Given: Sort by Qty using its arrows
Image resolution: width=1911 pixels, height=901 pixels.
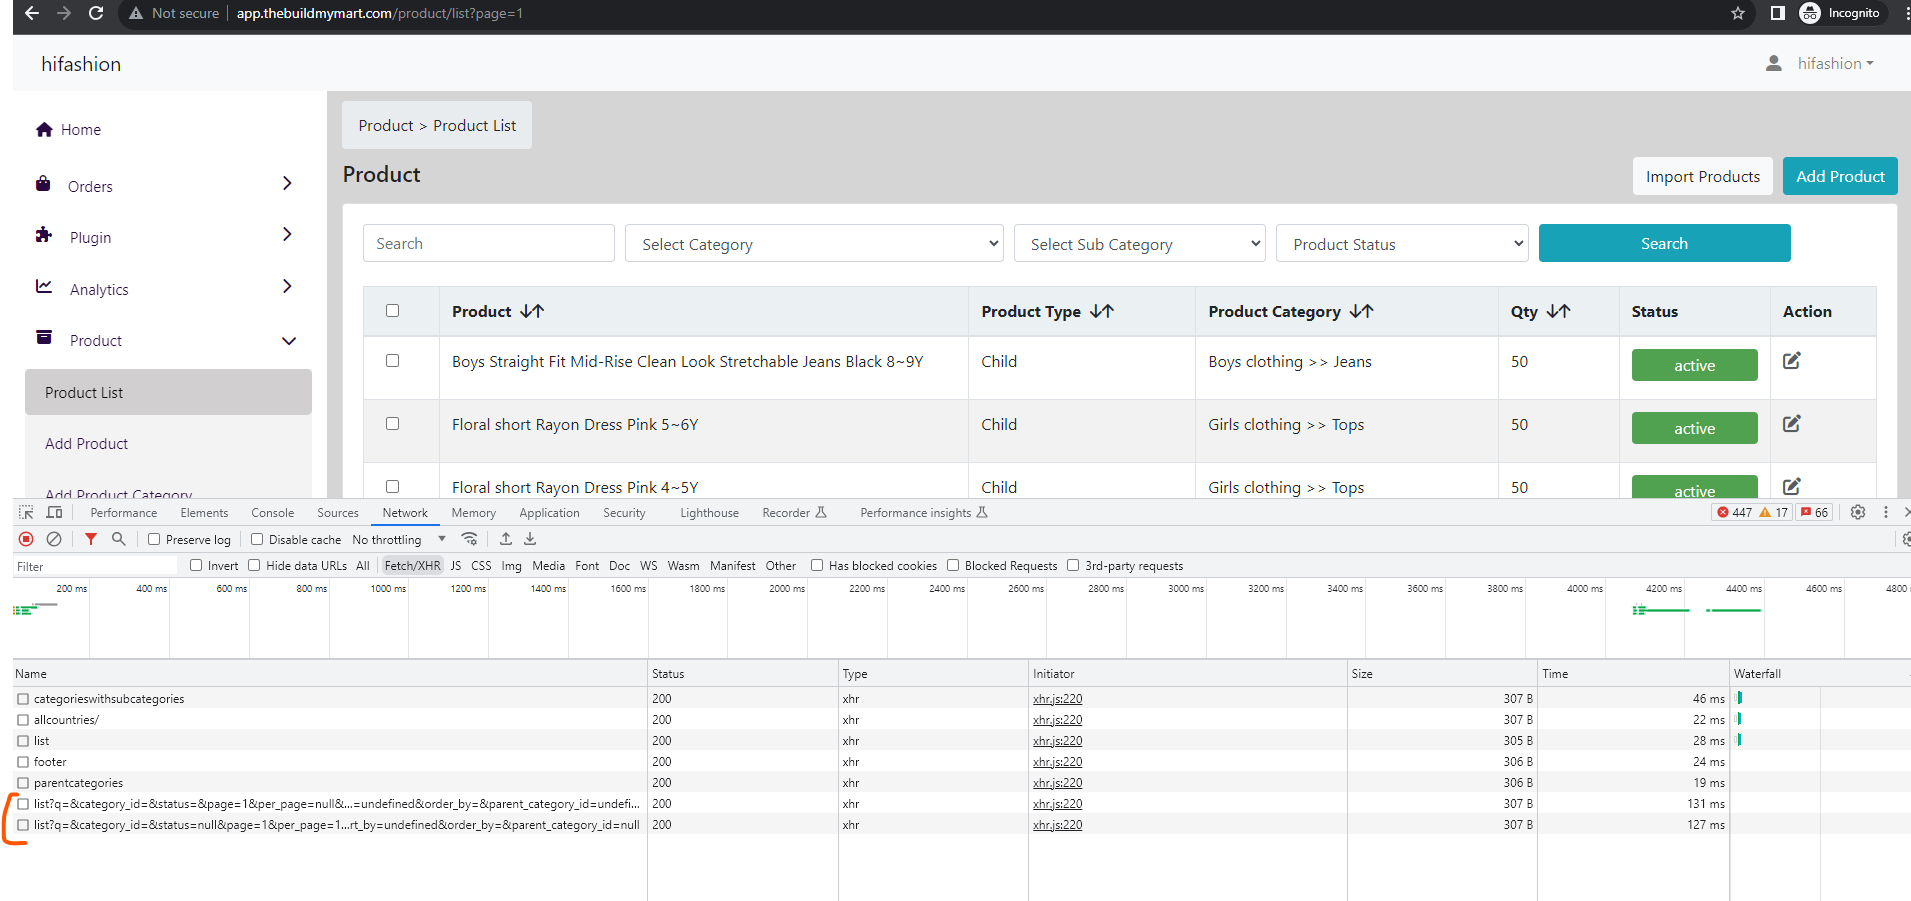Looking at the screenshot, I should coord(1559,311).
